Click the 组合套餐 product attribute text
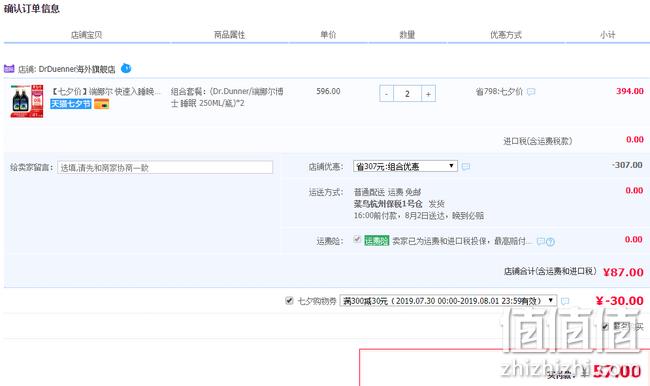The width and height of the screenshot is (650, 386). point(227,97)
